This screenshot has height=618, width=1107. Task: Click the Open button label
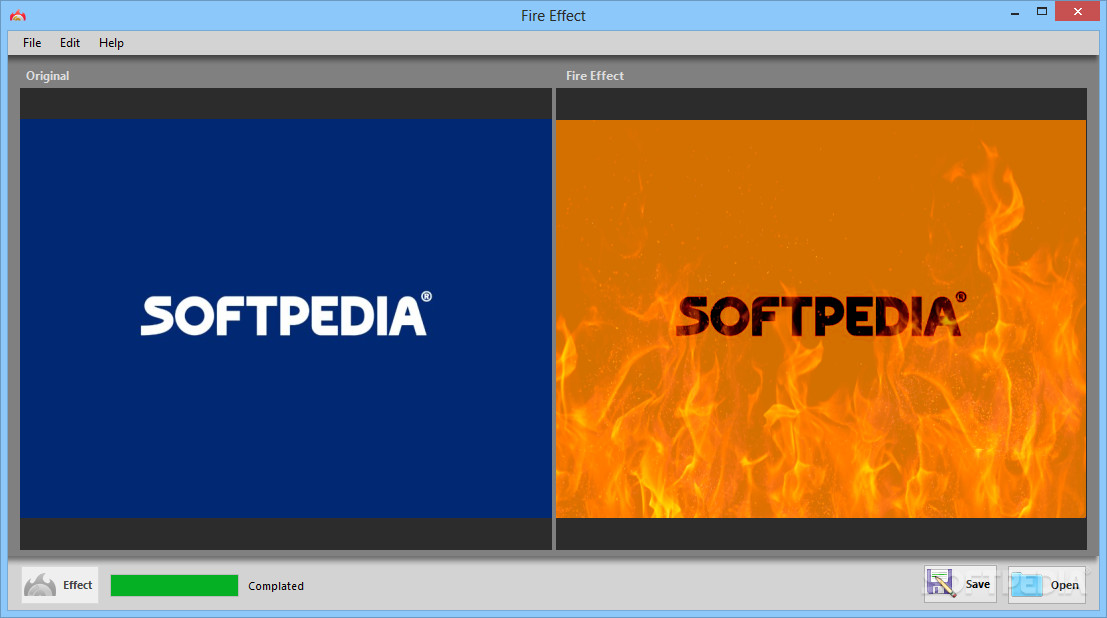[x=1064, y=585]
